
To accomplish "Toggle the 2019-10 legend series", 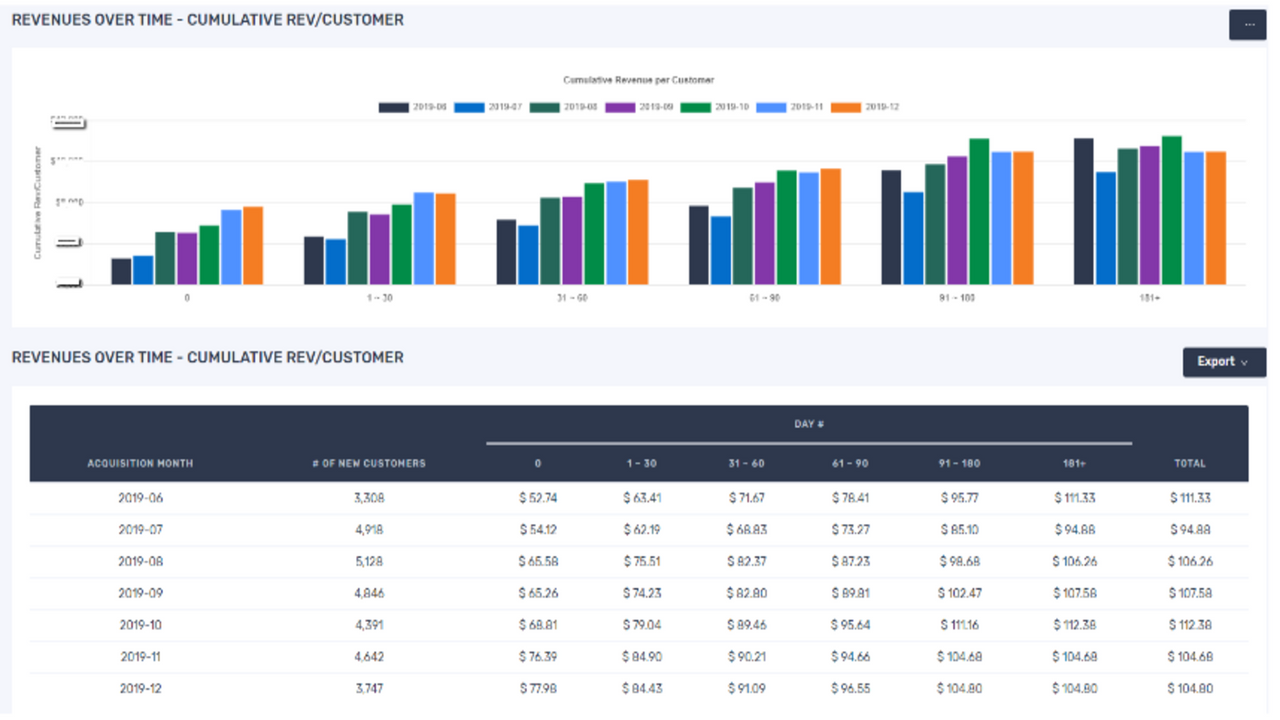I will coord(715,107).
